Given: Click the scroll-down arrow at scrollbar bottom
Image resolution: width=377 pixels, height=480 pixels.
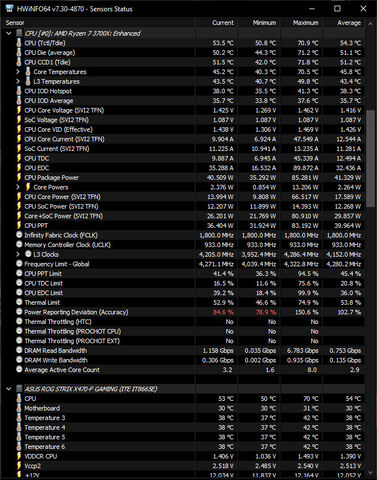Looking at the screenshot, I should (371, 473).
